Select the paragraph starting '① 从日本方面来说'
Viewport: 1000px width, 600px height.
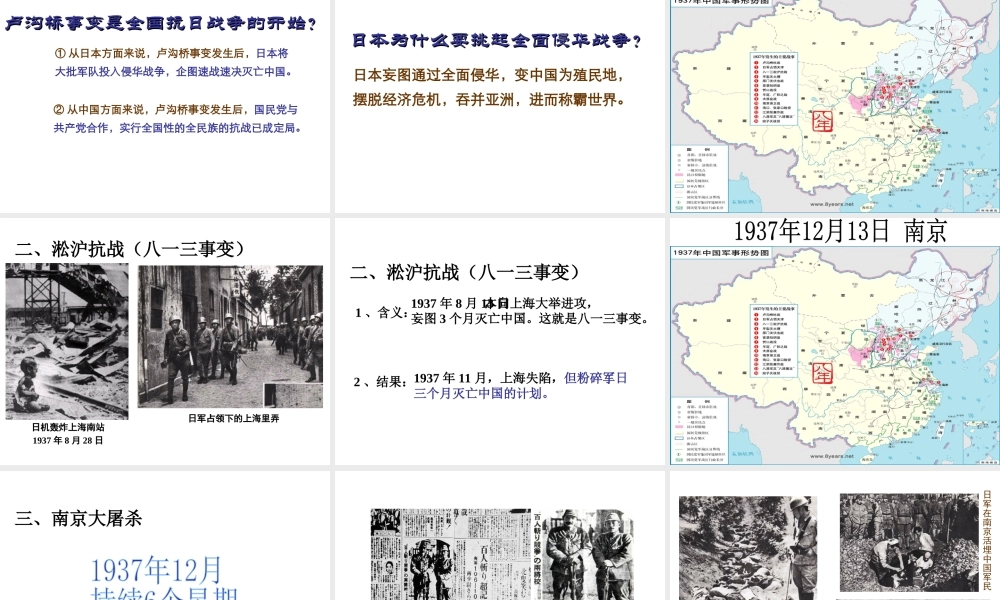[173, 62]
